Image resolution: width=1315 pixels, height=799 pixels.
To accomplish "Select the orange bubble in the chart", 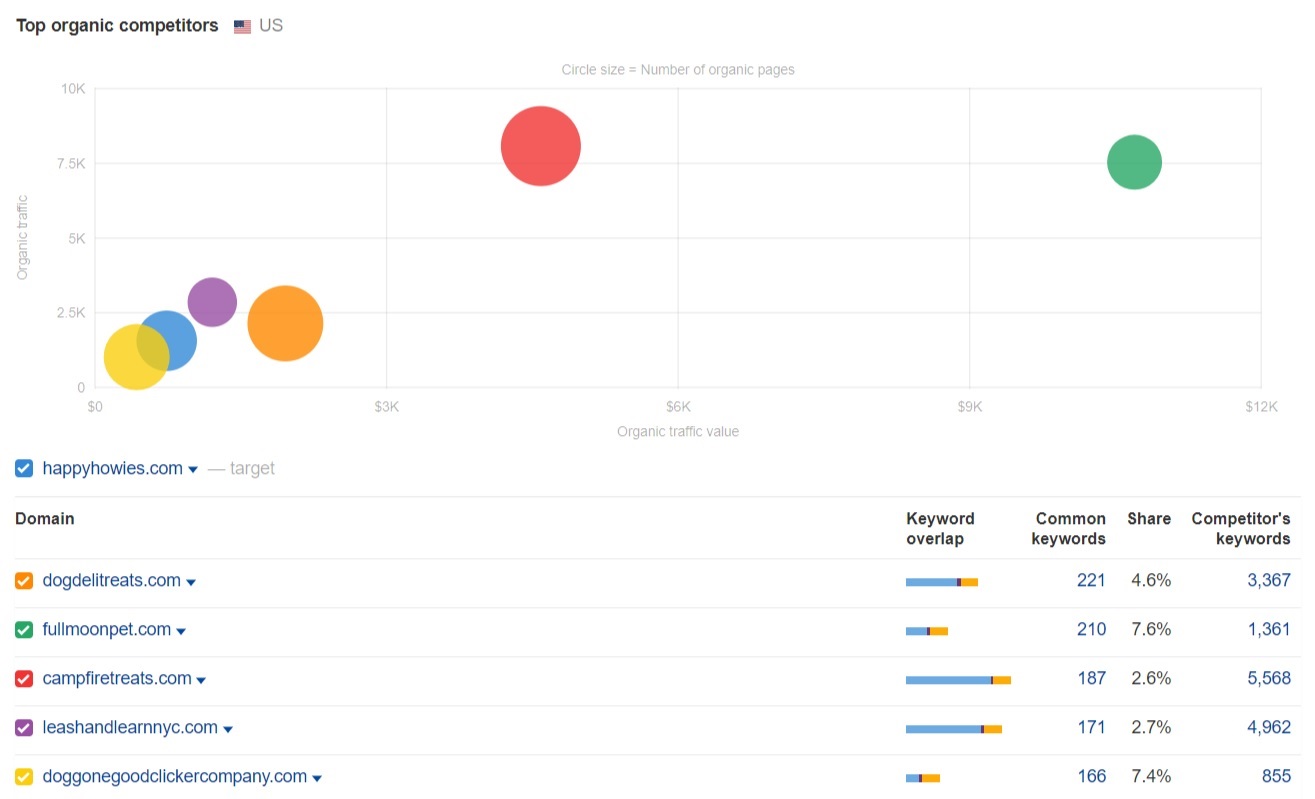I will 285,322.
